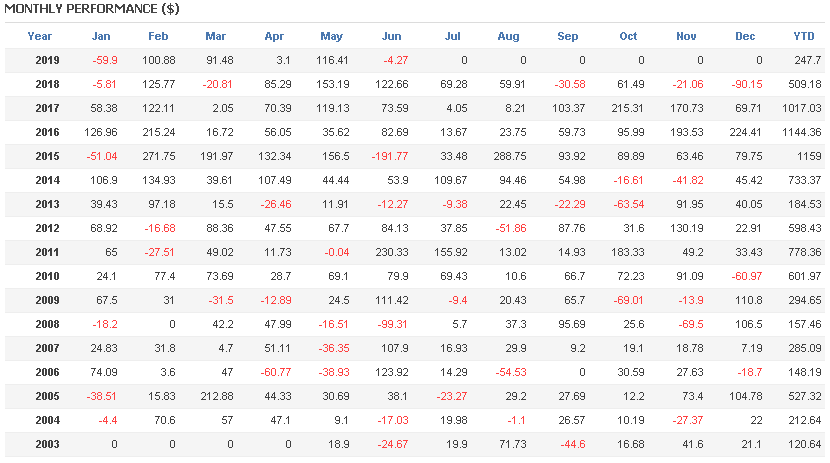
Task: Select the 2010 year row label
Action: point(47,276)
